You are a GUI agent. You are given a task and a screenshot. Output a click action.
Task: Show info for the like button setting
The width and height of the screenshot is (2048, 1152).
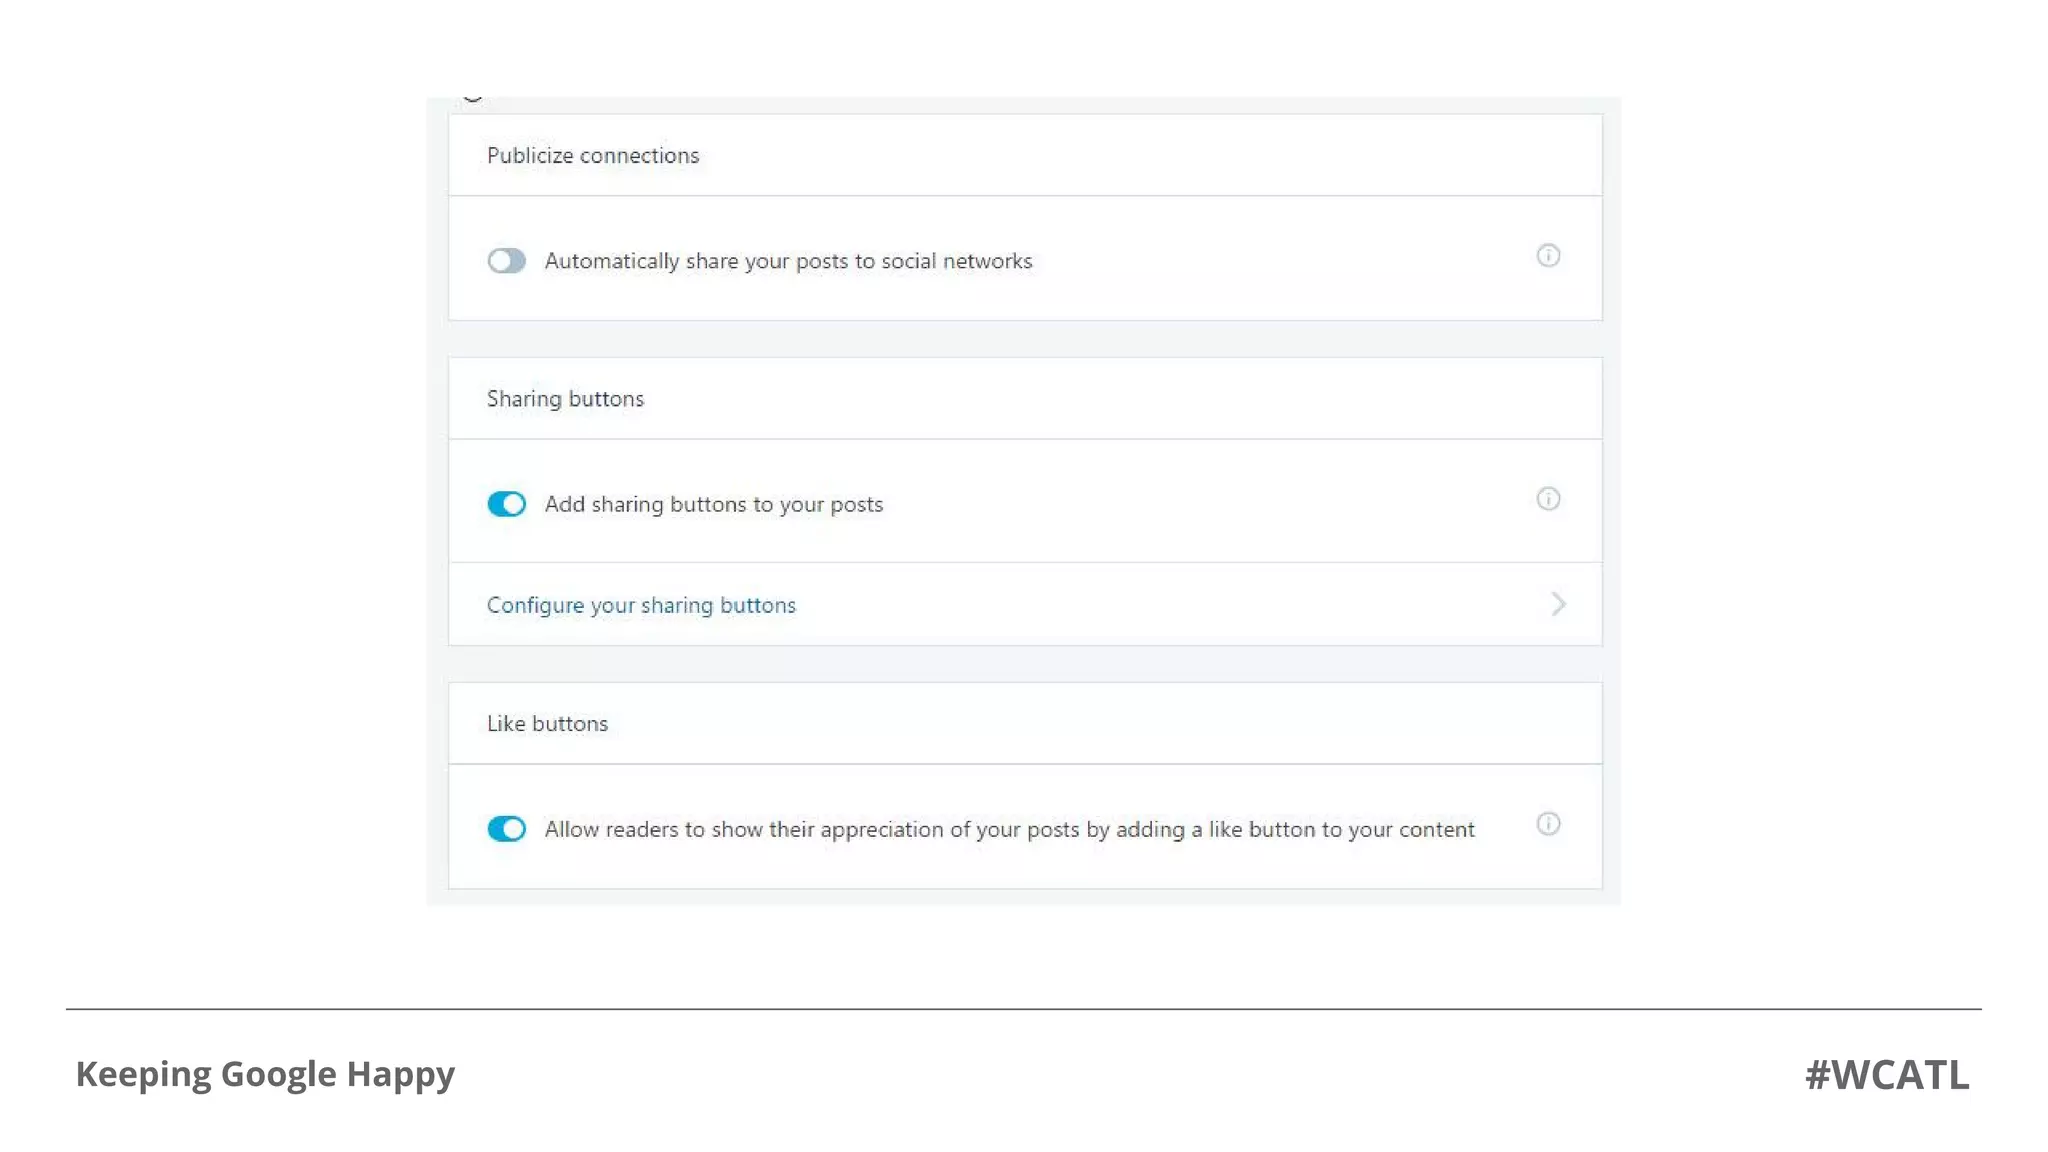[1547, 824]
